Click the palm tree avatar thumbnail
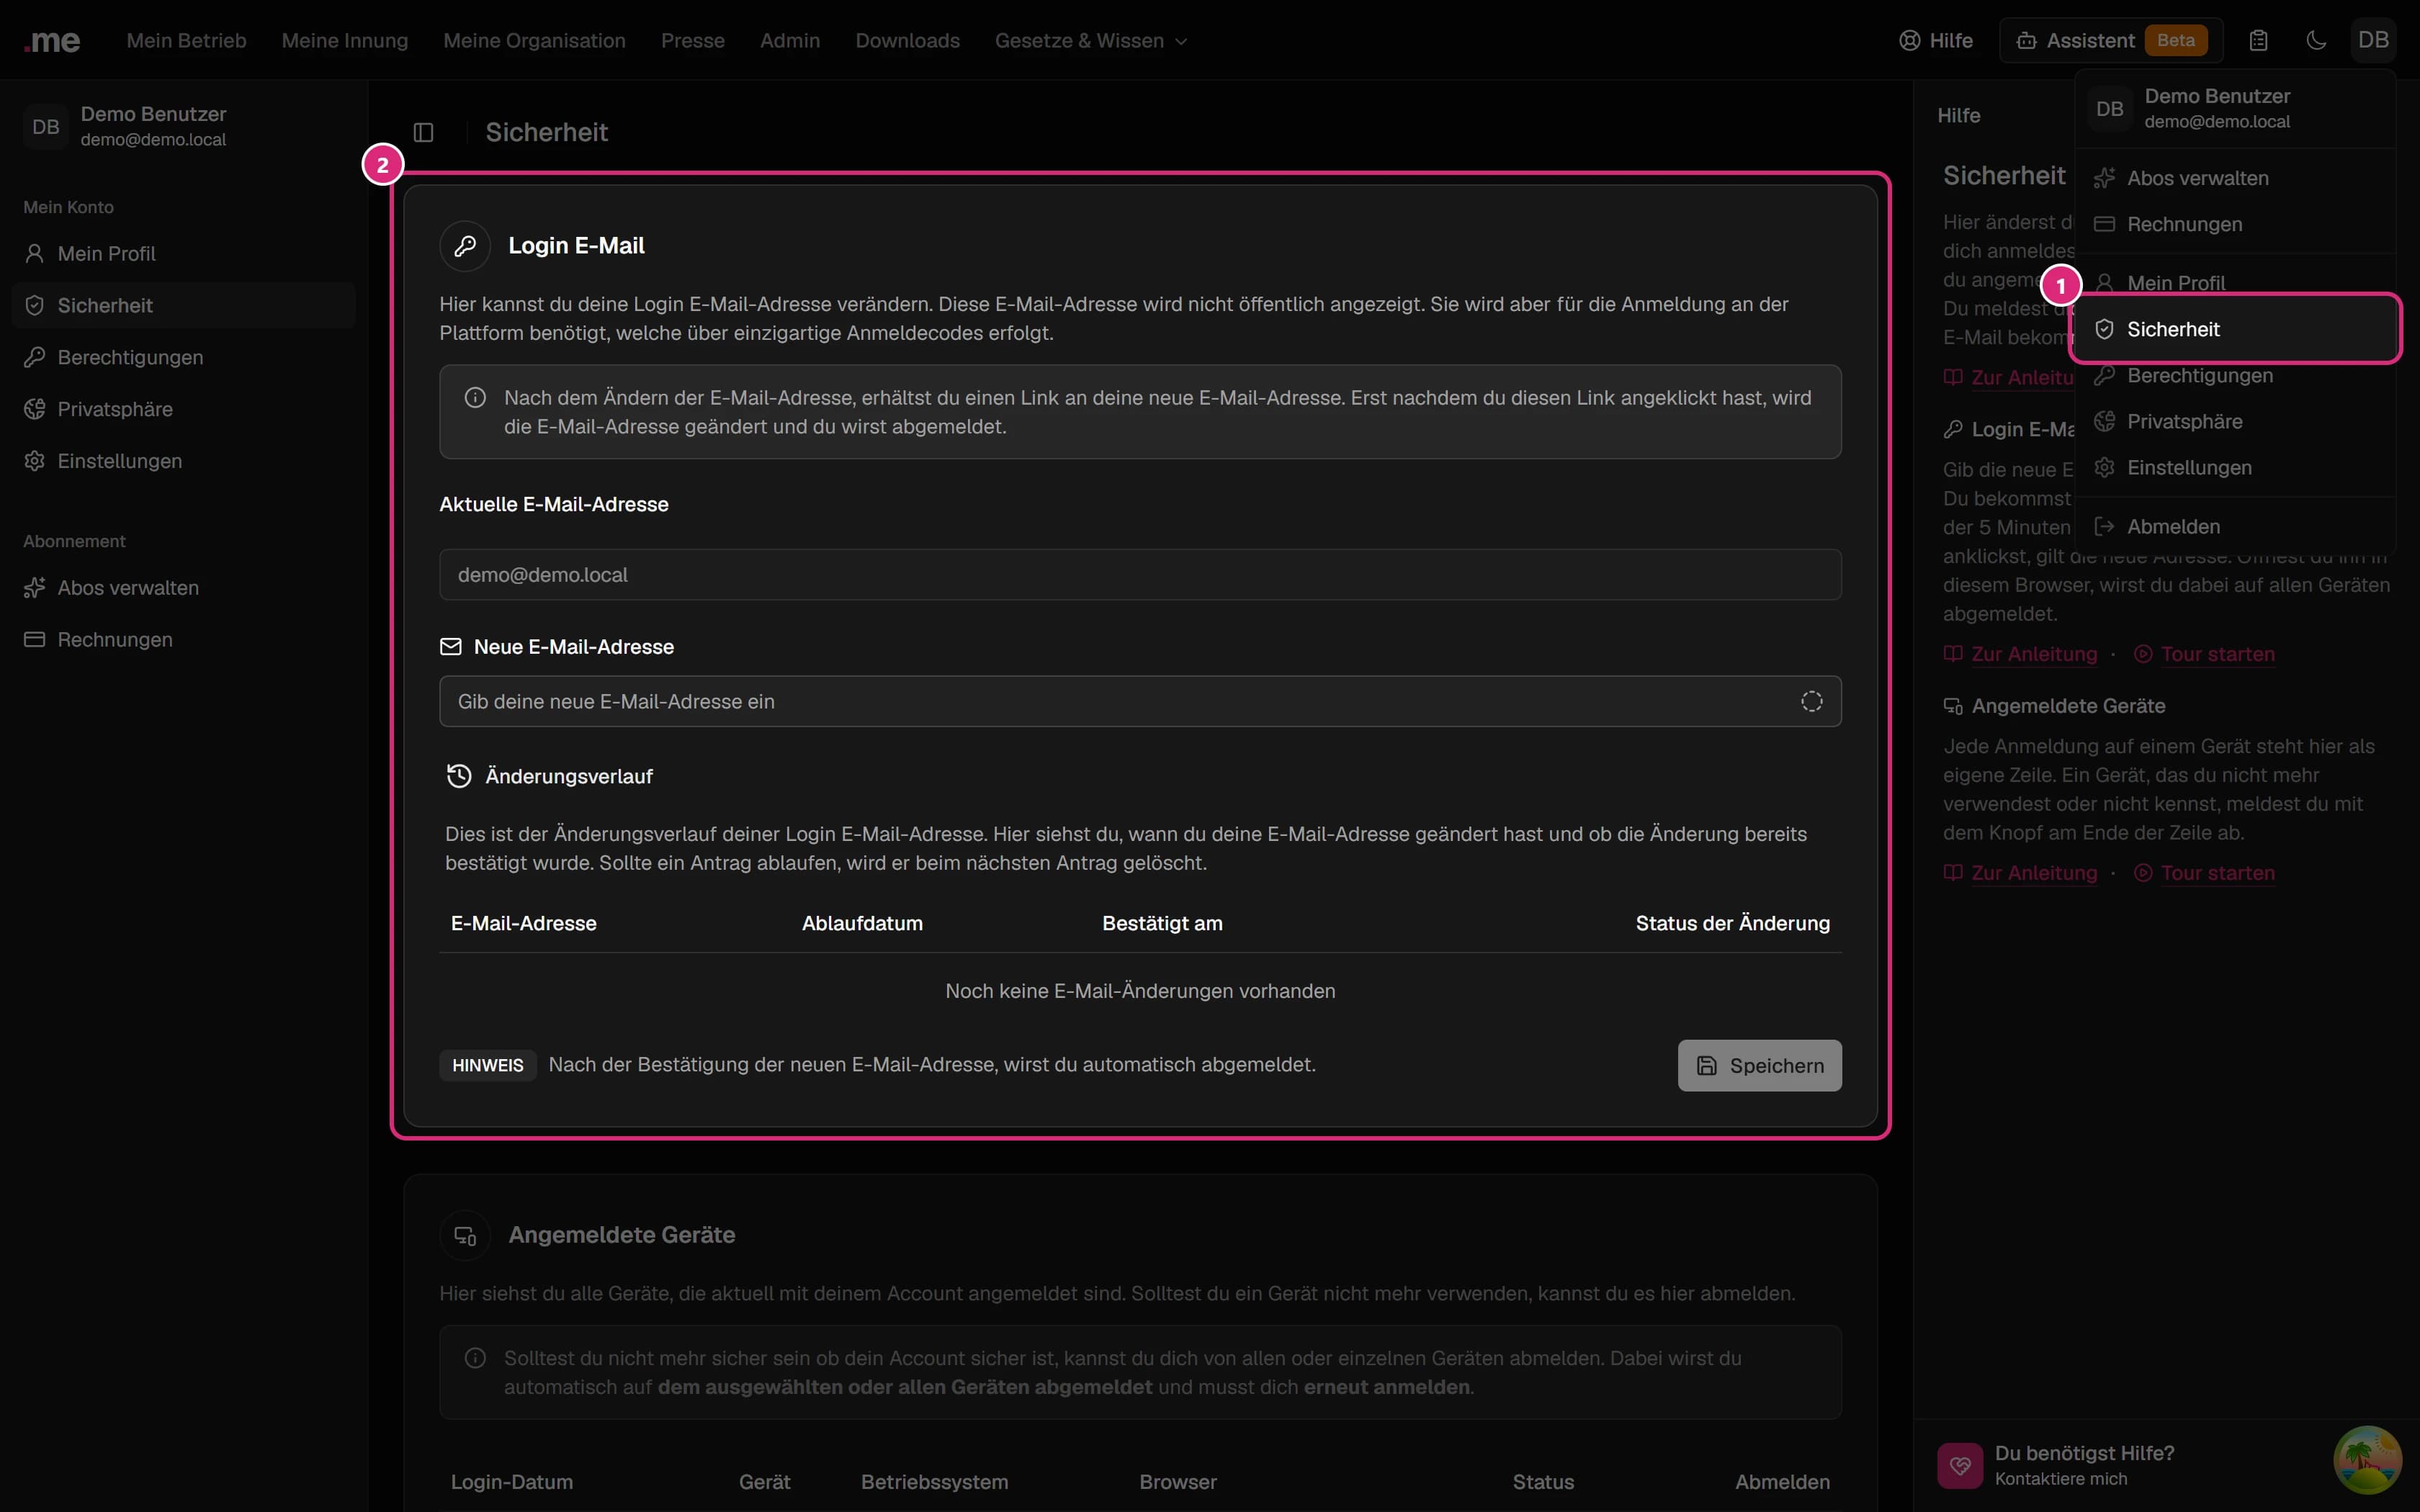The width and height of the screenshot is (2420, 1512). tap(2367, 1460)
